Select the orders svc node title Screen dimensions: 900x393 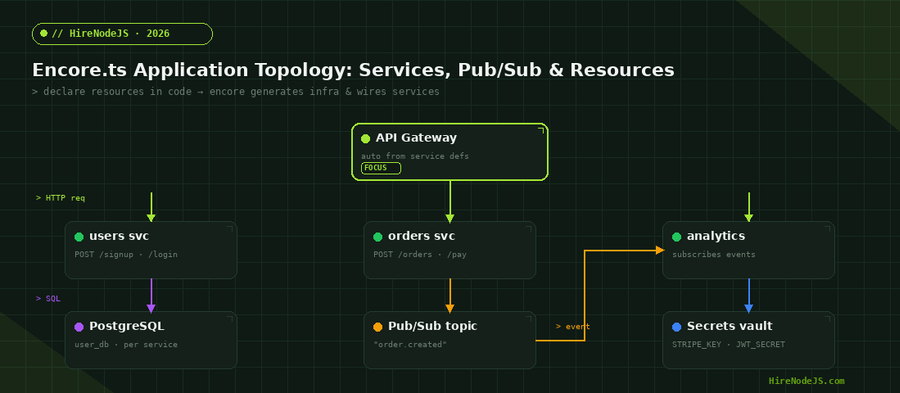[422, 236]
